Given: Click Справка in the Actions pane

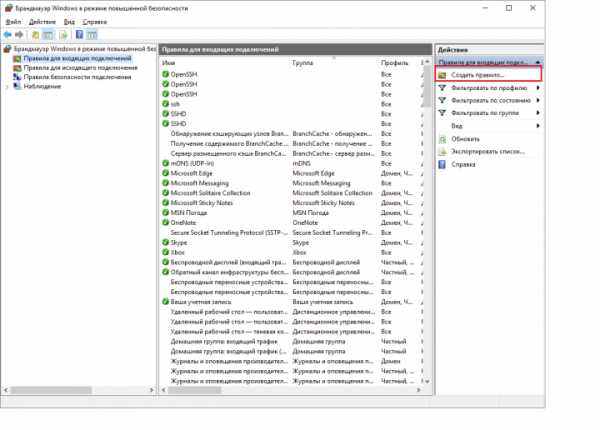Looking at the screenshot, I should pyautogui.click(x=463, y=164).
